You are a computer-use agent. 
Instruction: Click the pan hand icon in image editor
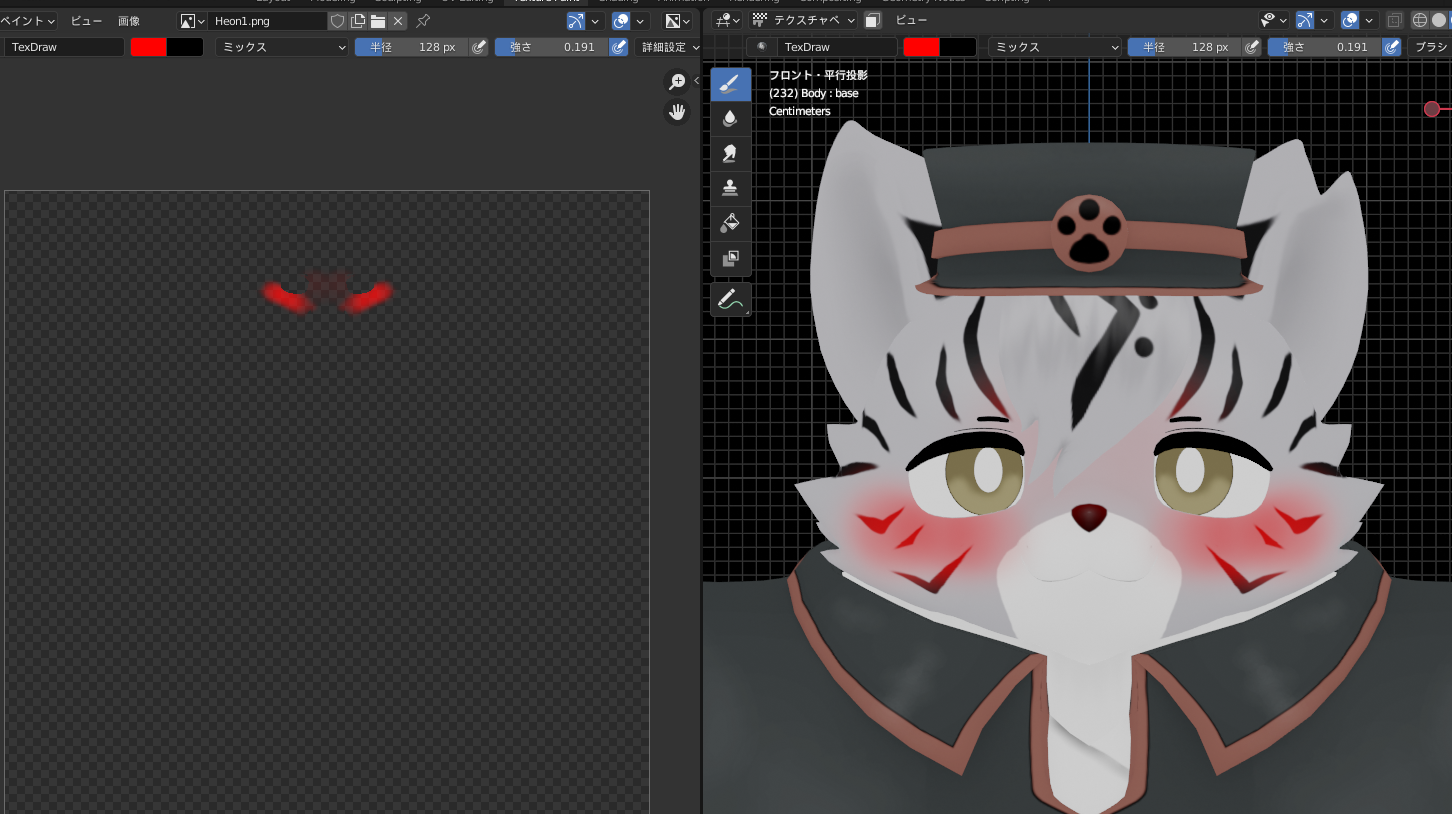click(678, 112)
